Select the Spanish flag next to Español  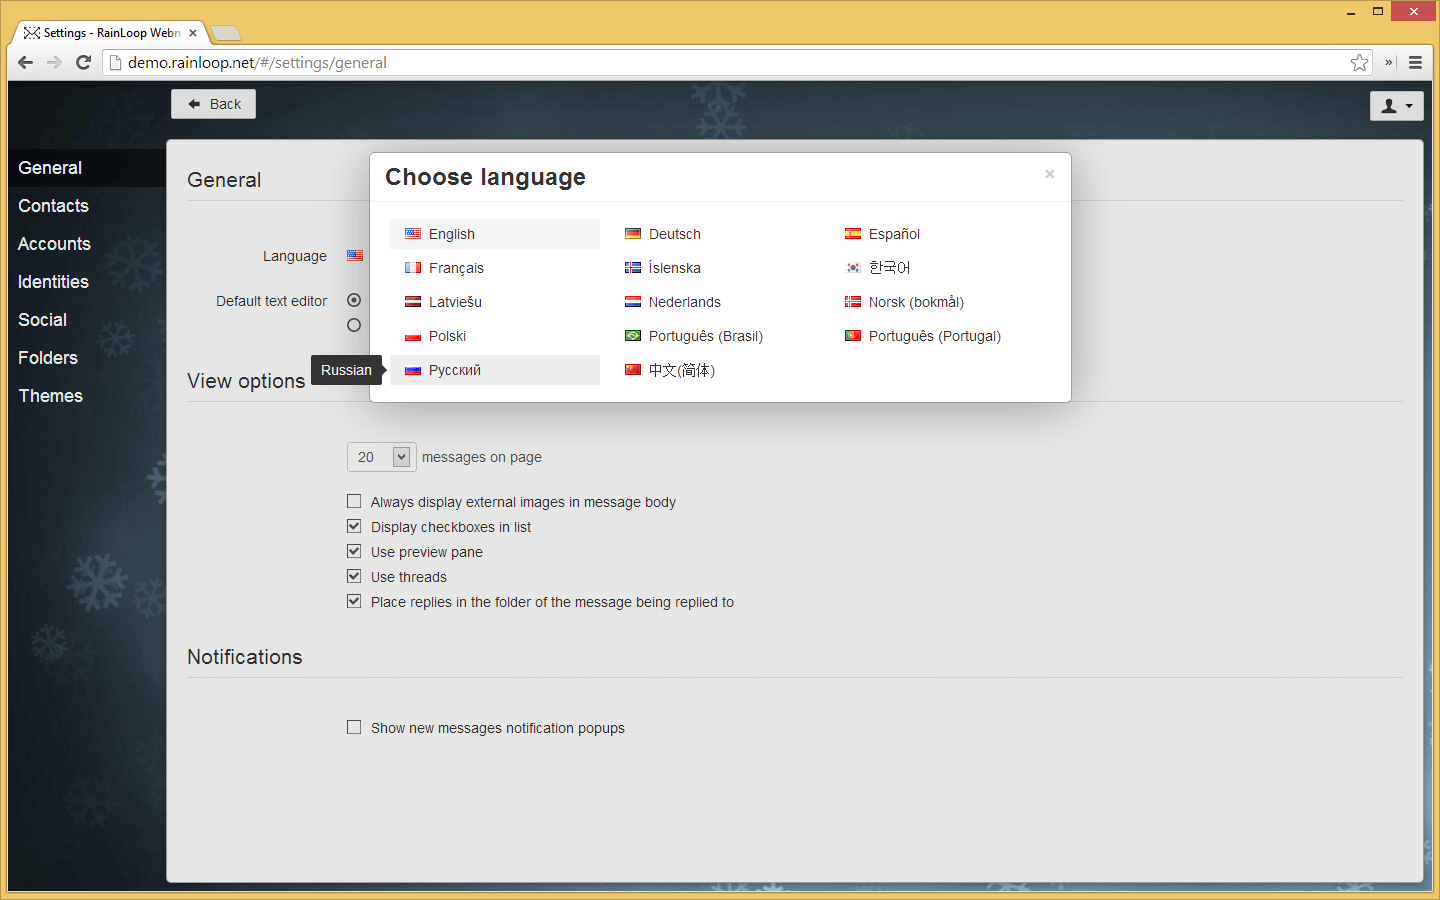pos(852,233)
